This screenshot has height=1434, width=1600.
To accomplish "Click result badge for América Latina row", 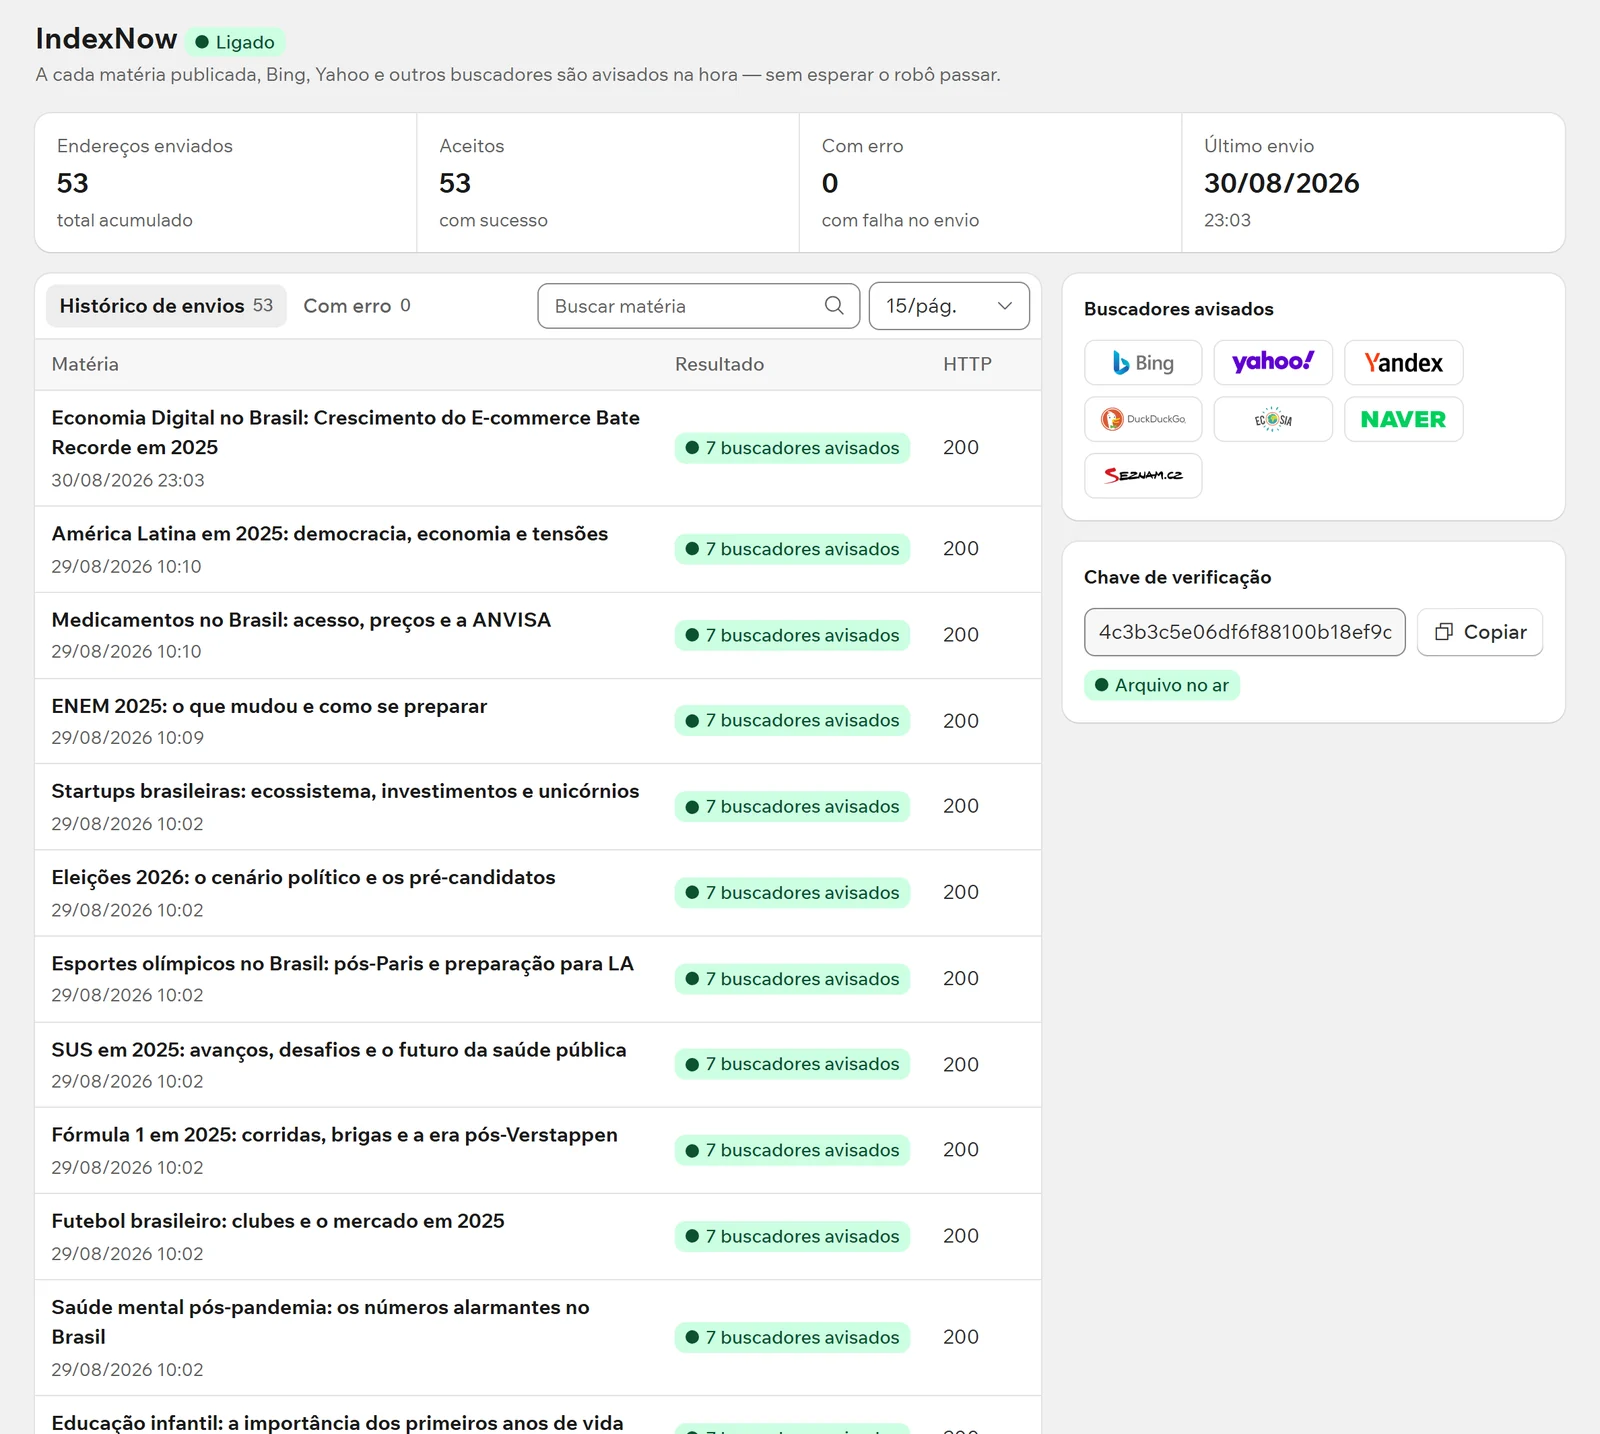I will (792, 549).
